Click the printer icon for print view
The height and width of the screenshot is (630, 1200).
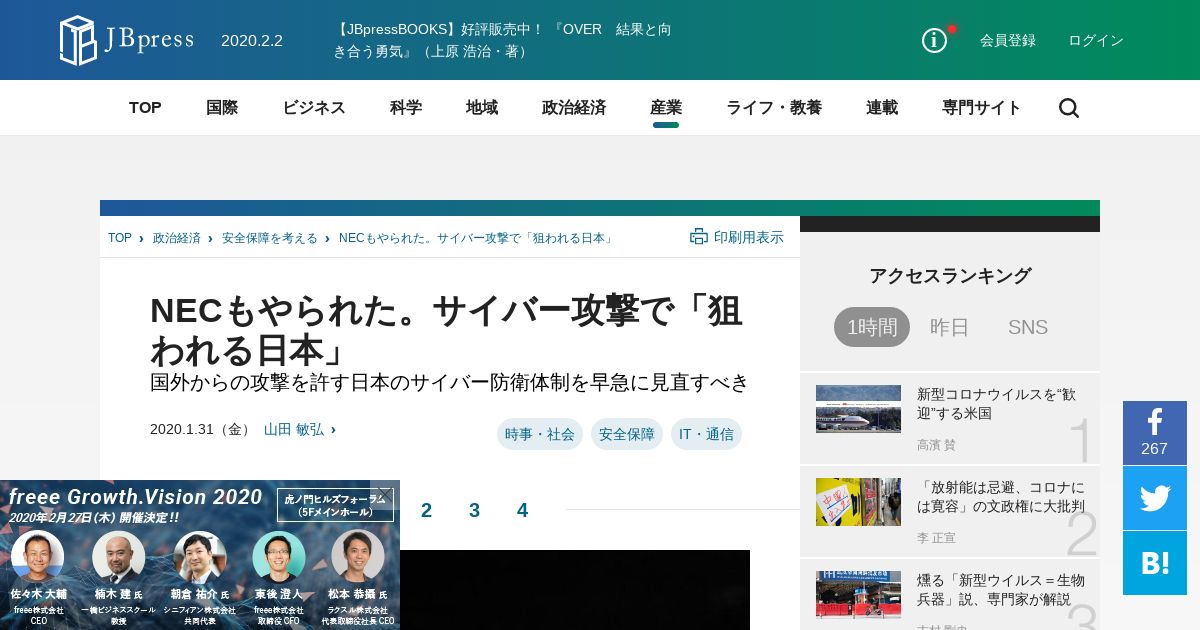point(699,236)
